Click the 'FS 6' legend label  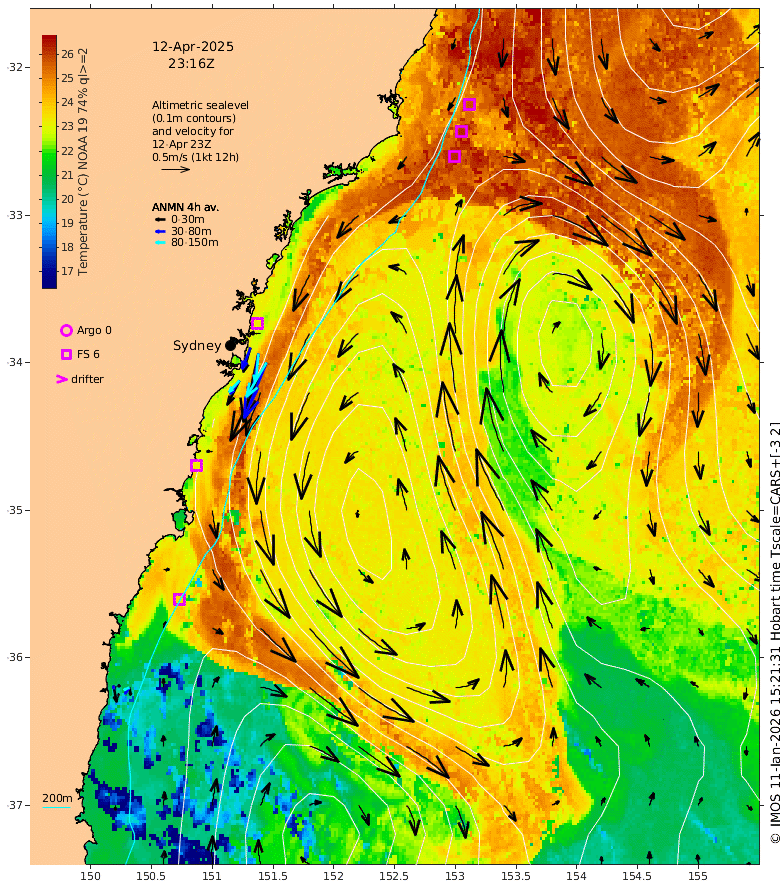point(88,354)
